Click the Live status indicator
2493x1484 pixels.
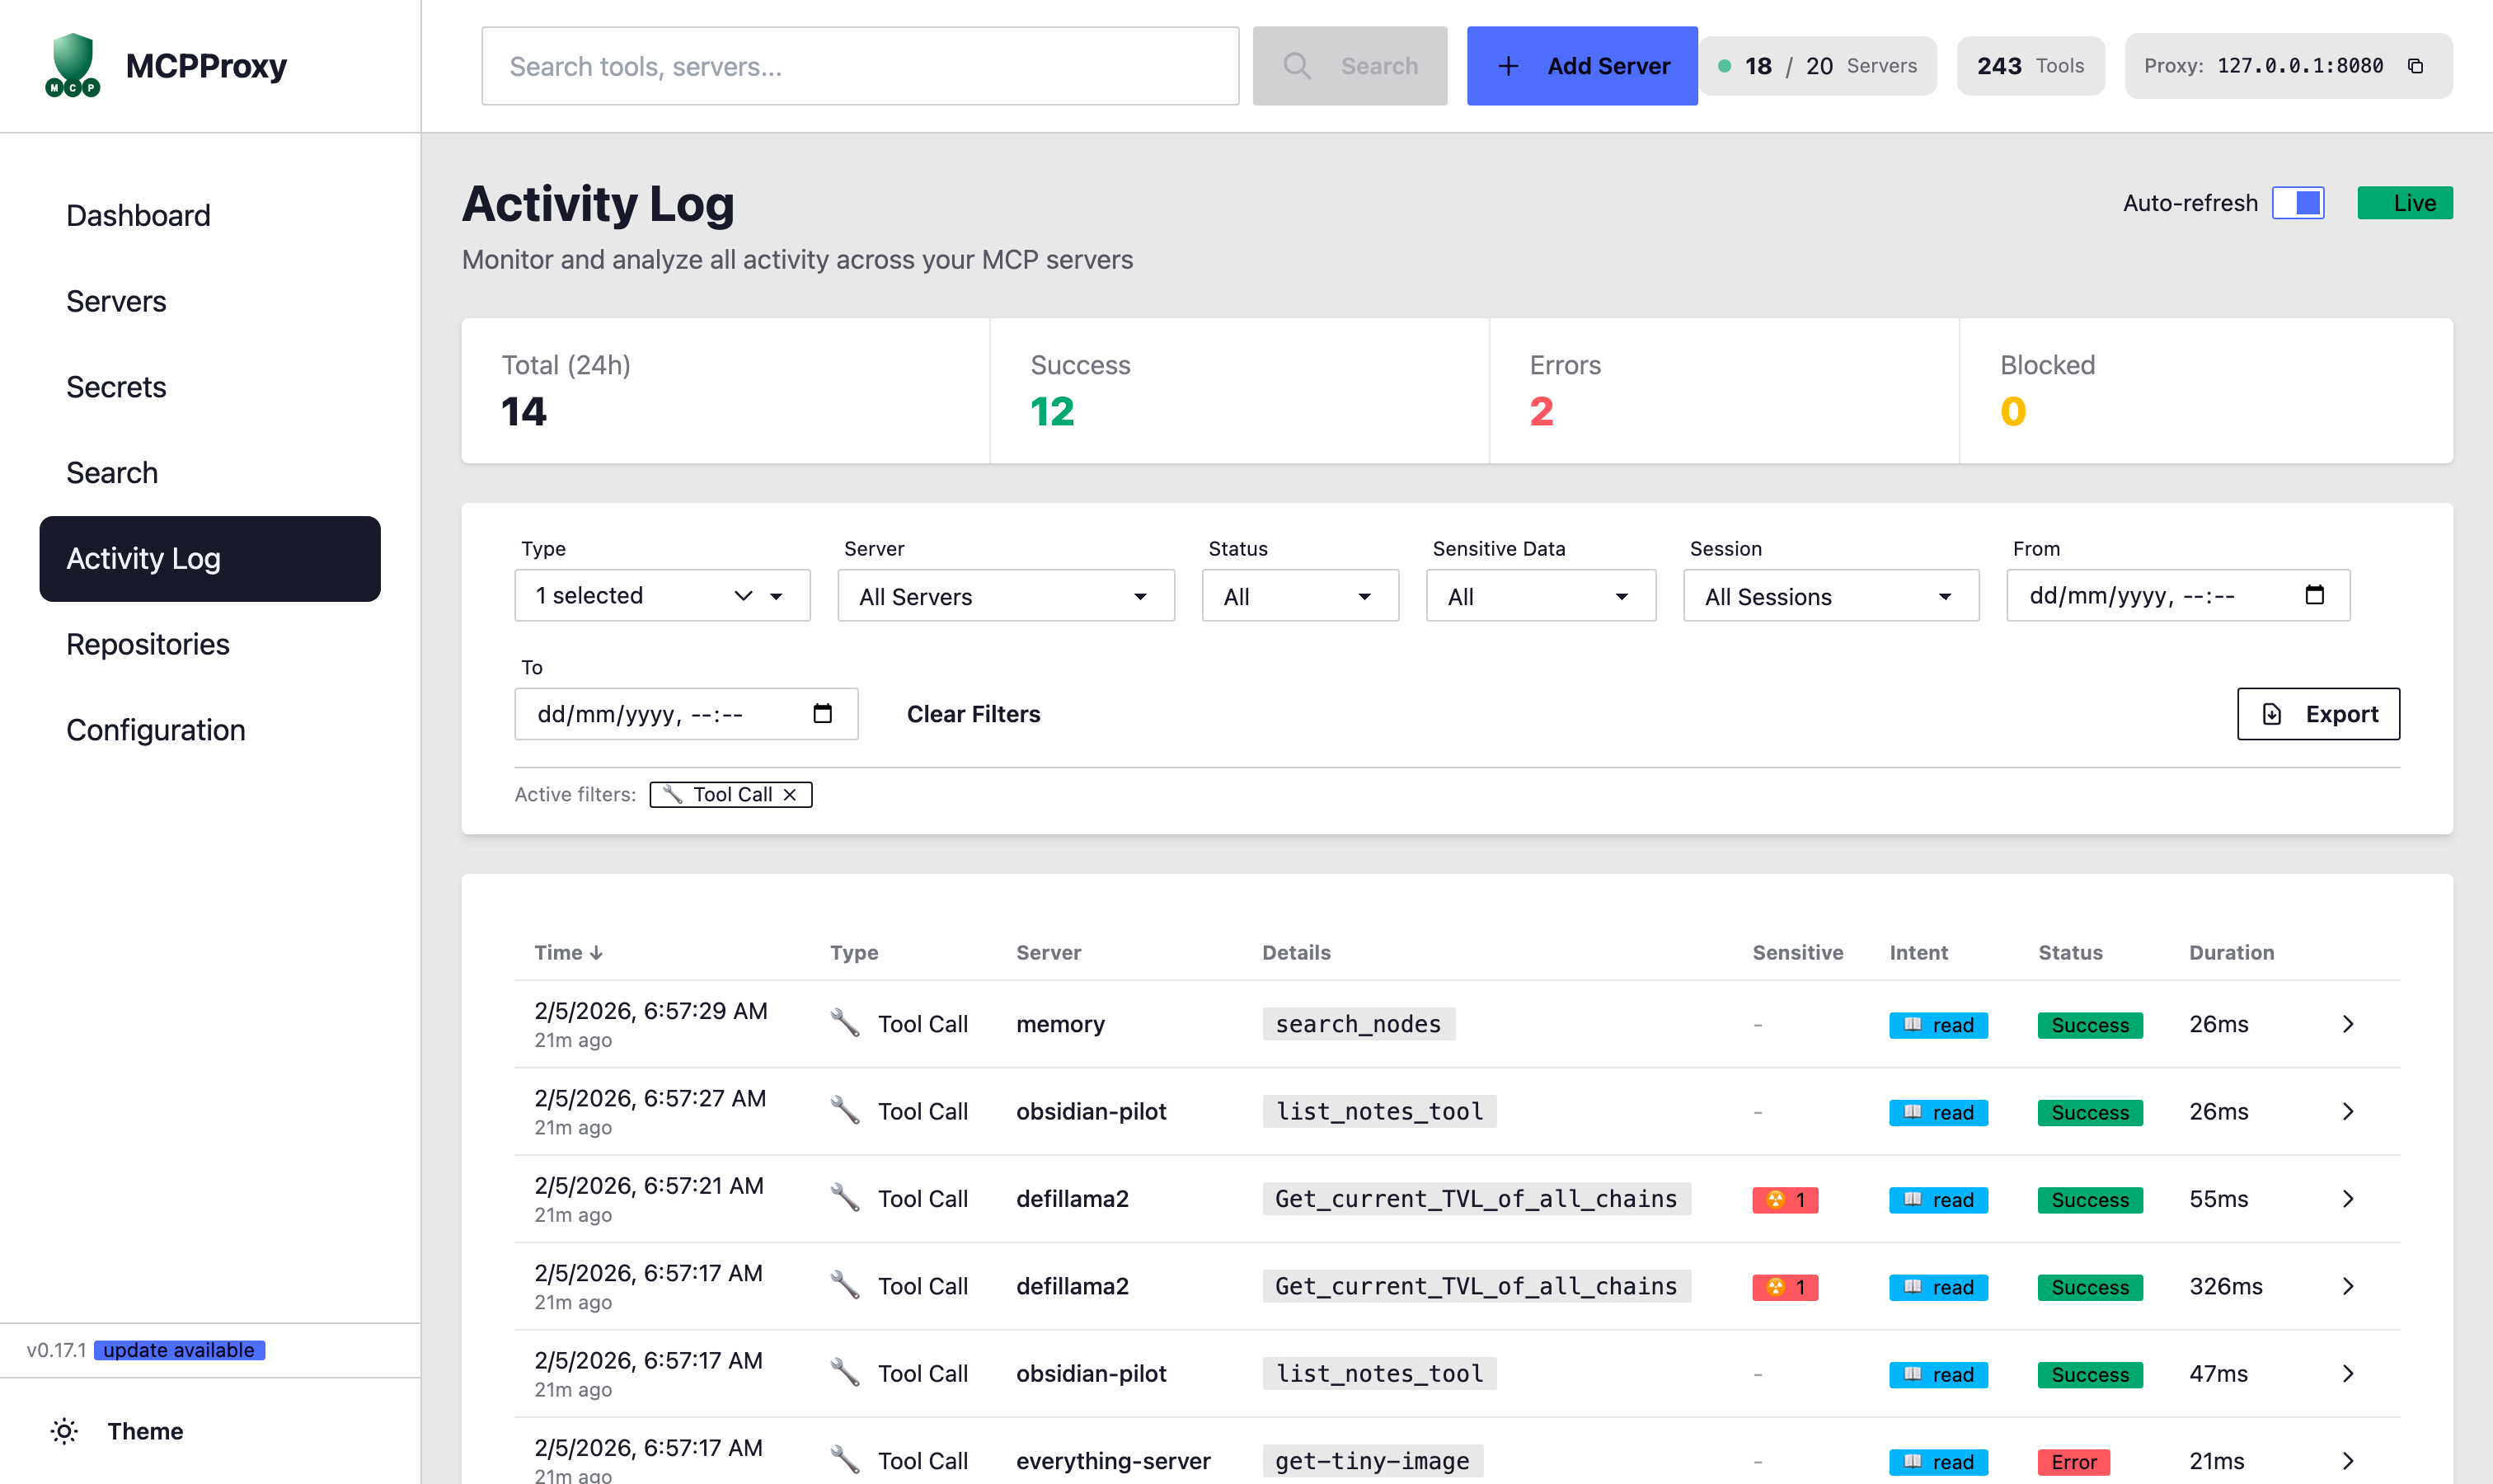2404,203
